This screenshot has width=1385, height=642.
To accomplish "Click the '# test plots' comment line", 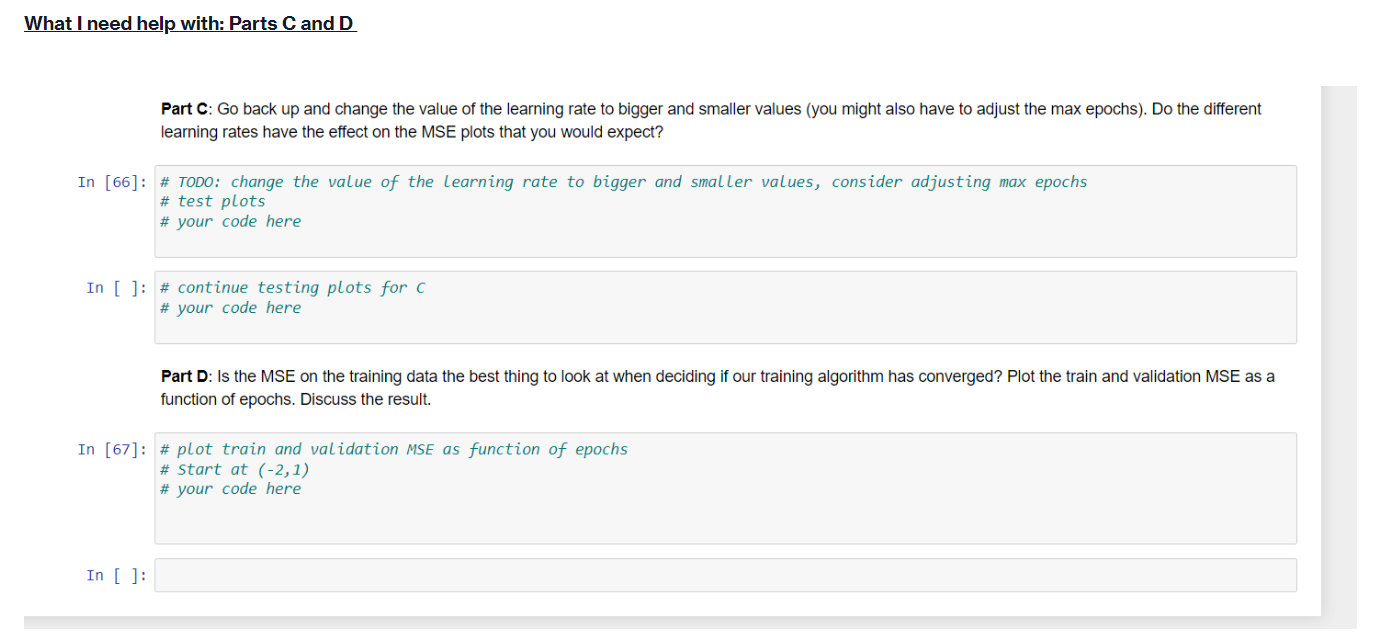I will tap(212, 200).
